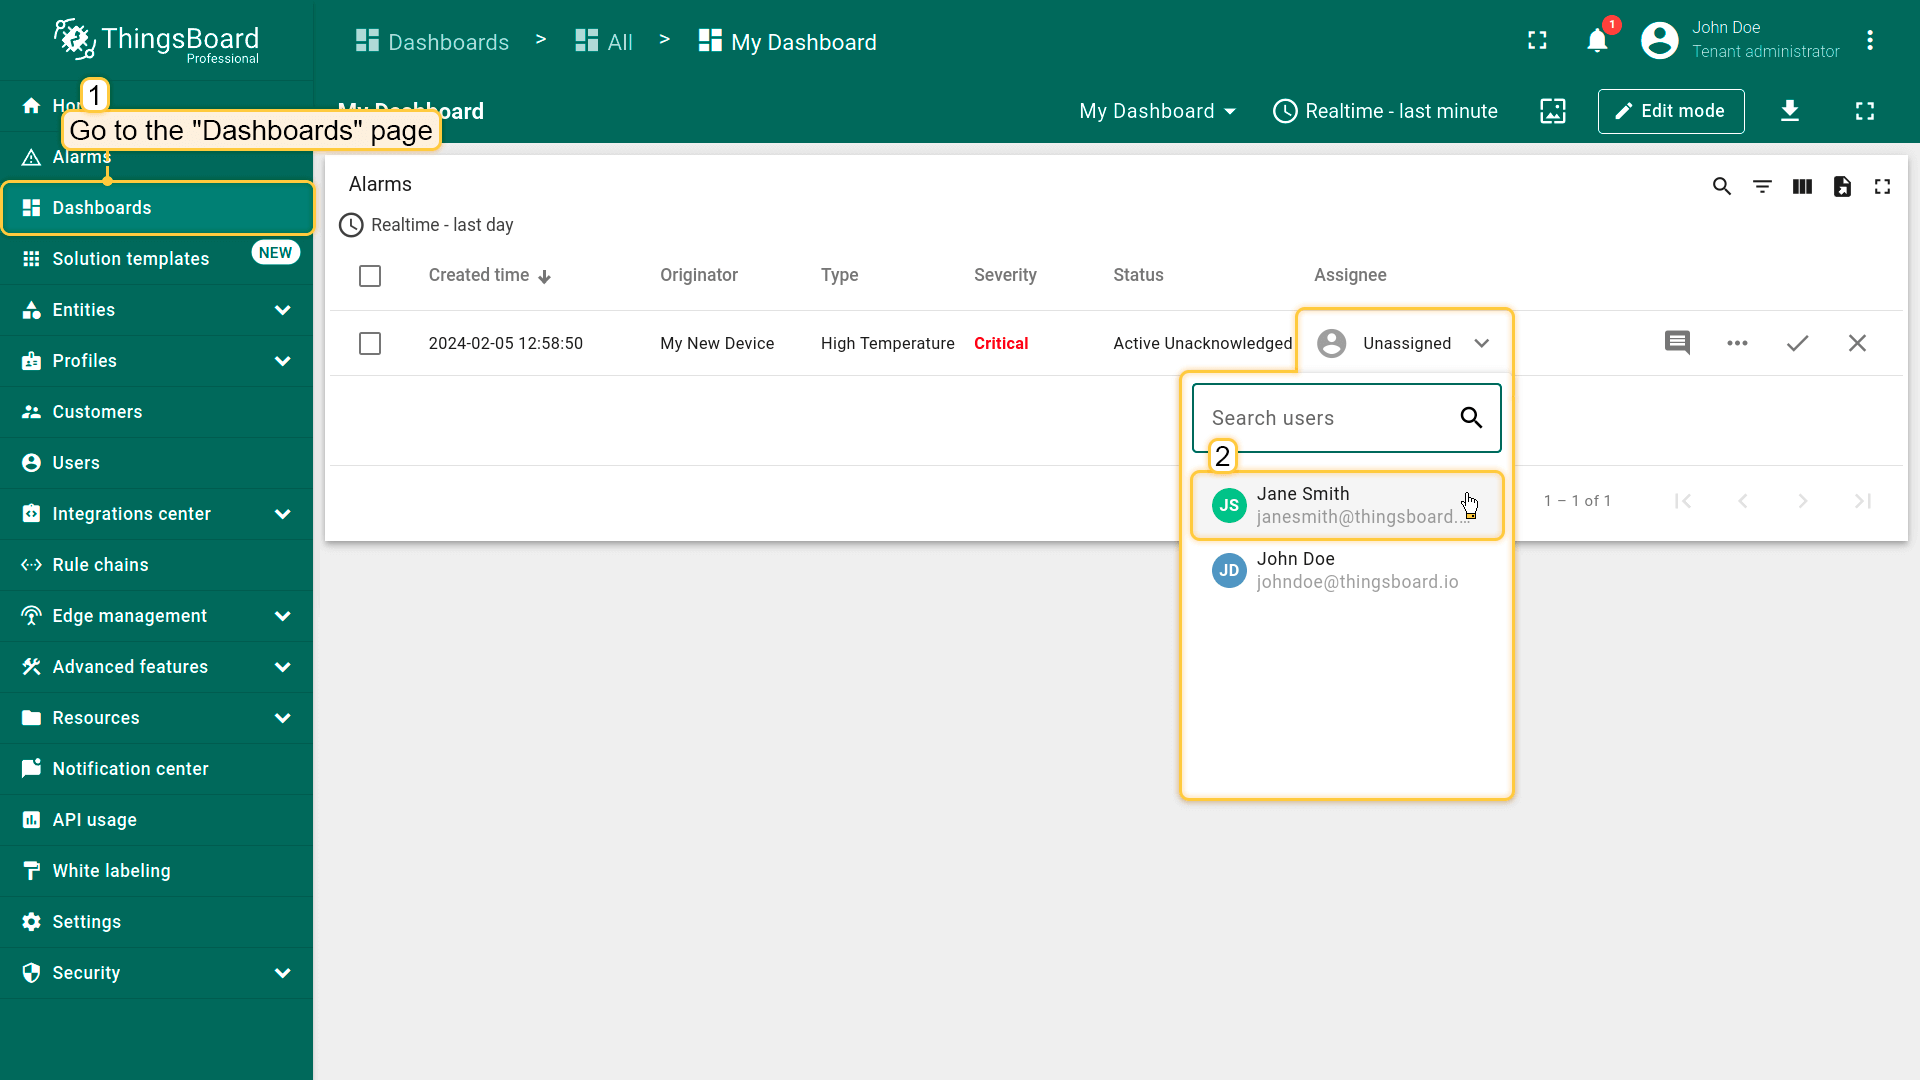The image size is (1920, 1080).
Task: Open alarm comments icon
Action: [1677, 343]
